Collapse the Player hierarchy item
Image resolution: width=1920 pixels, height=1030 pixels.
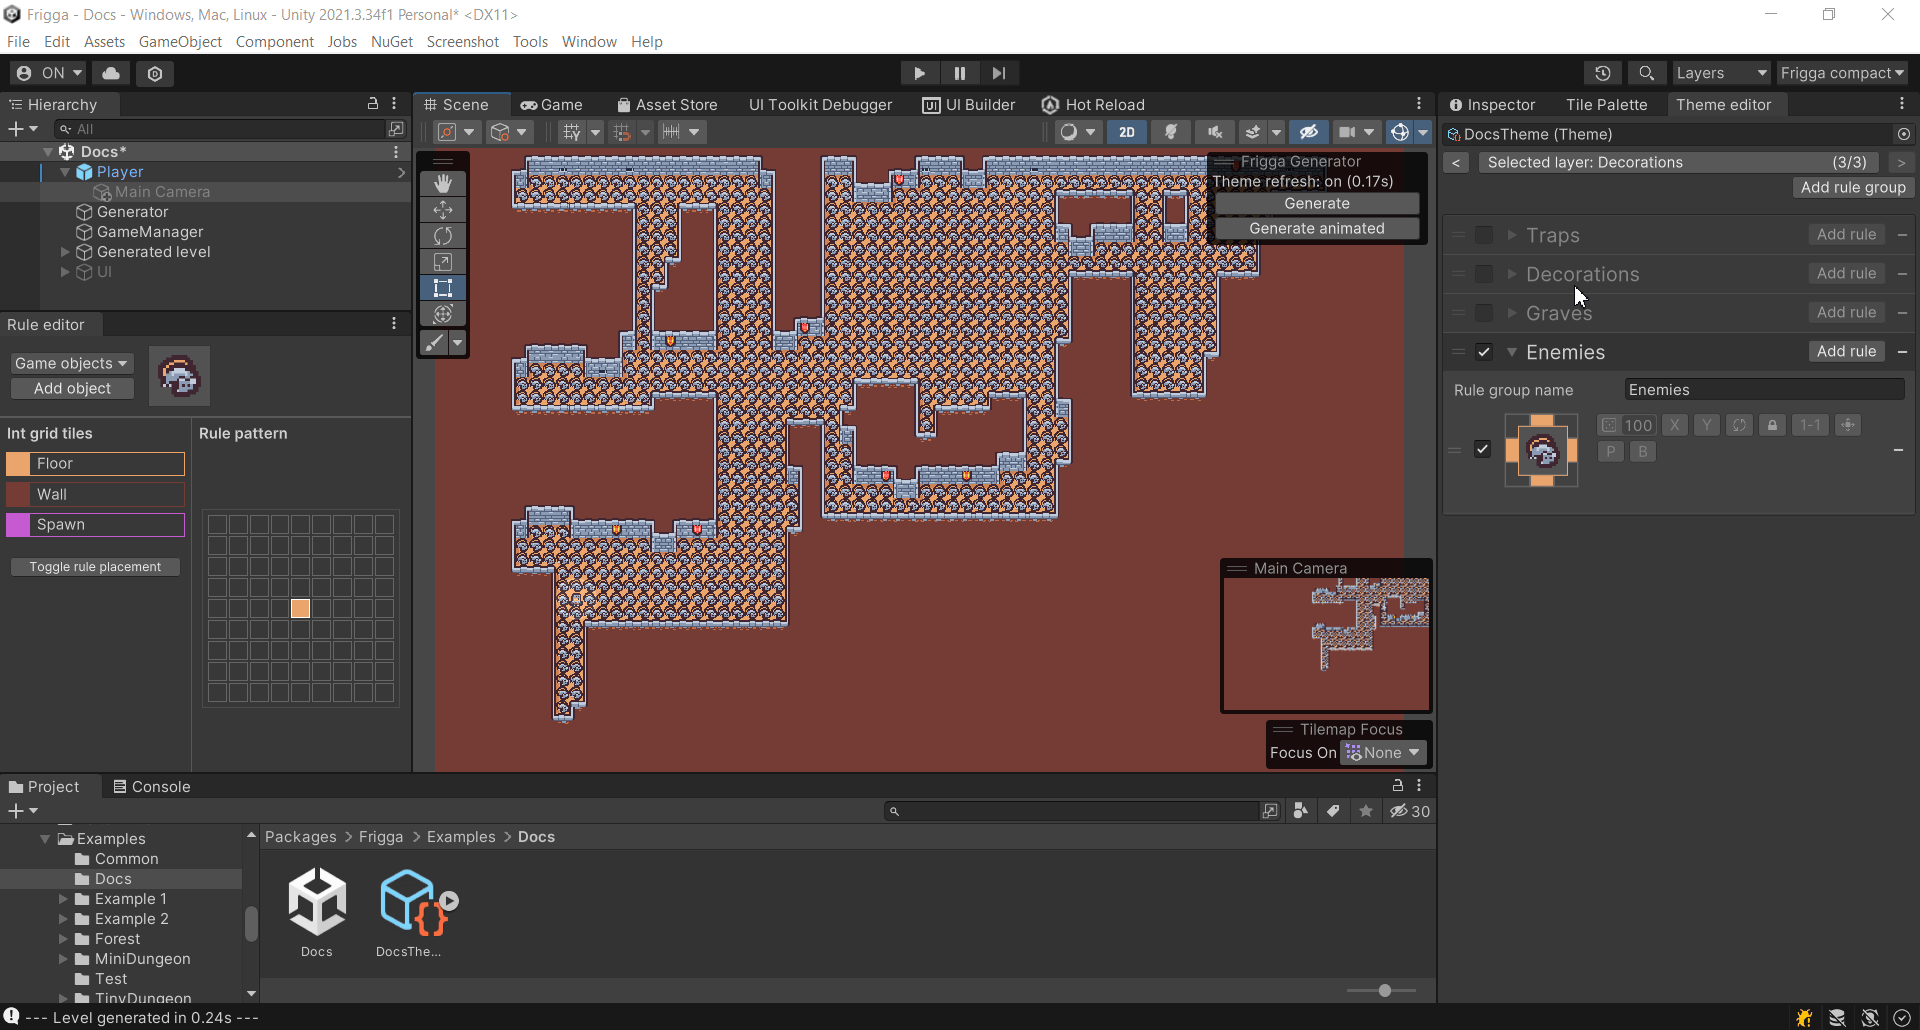(65, 172)
